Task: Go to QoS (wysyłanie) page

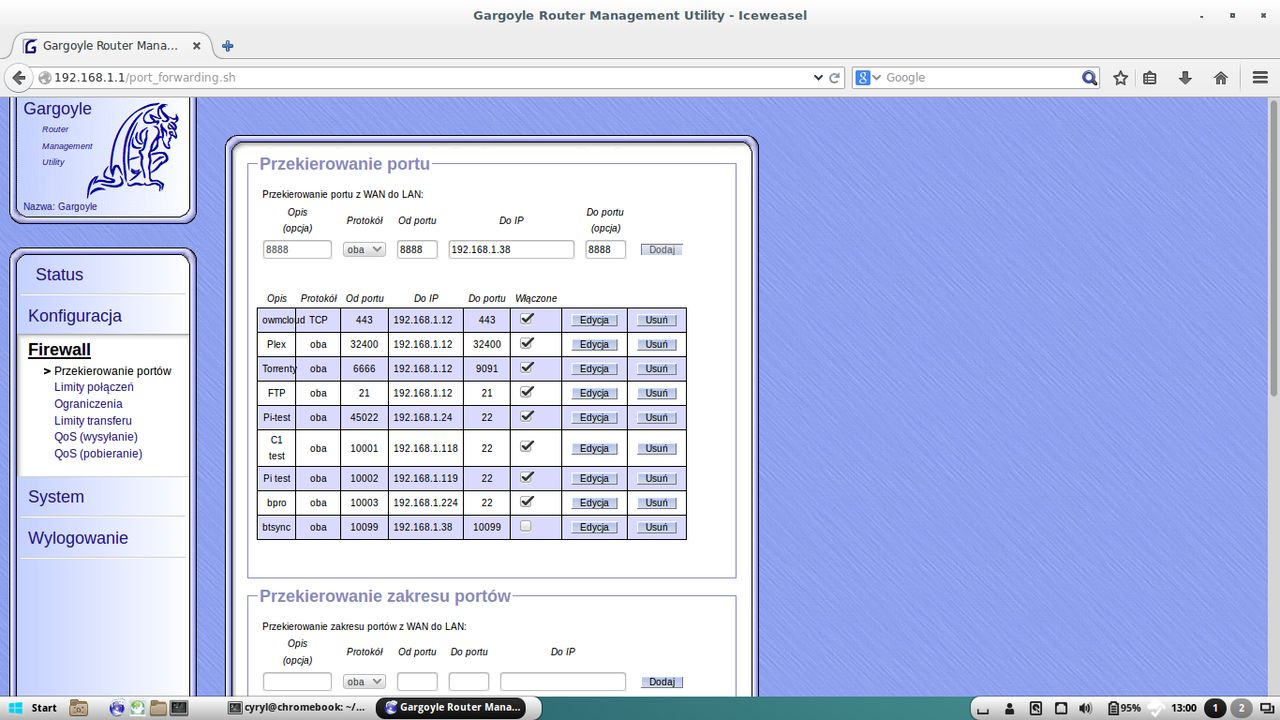Action: [96, 437]
